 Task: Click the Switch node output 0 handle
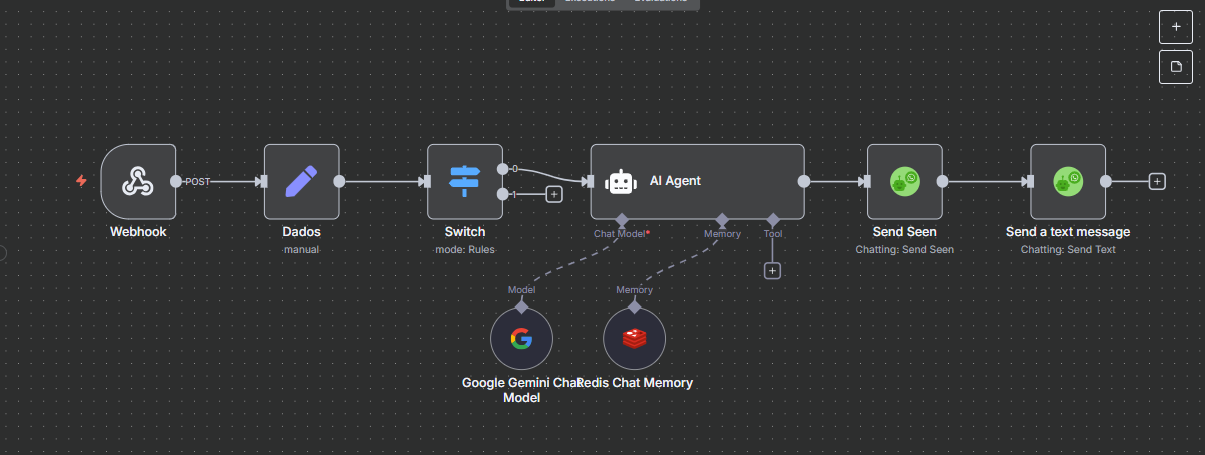[502, 169]
